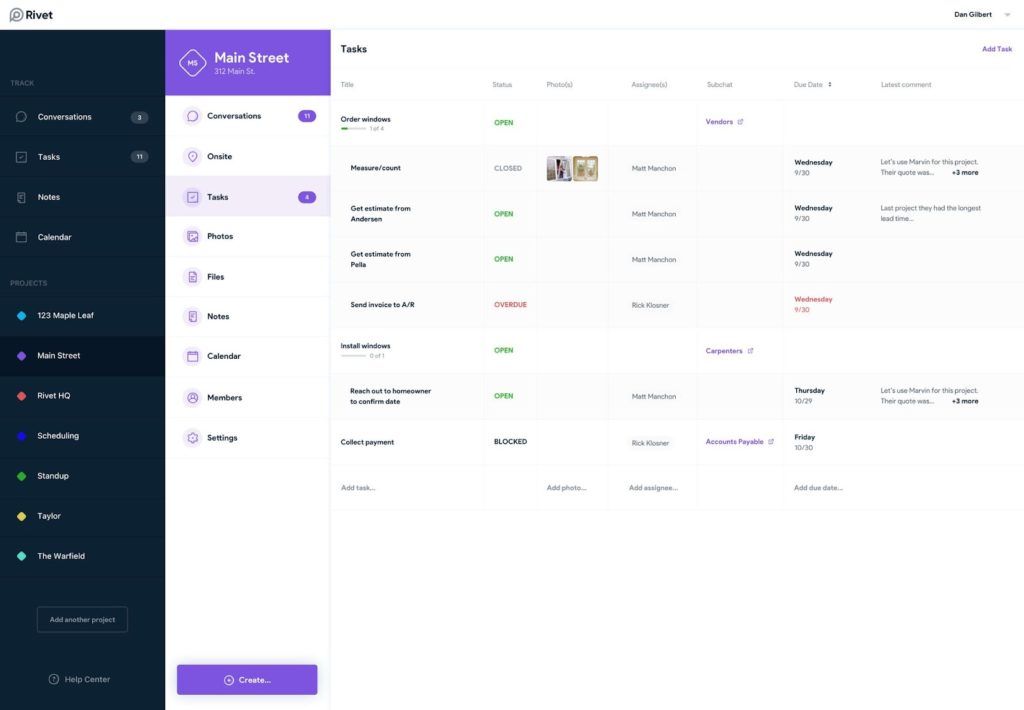Click the 3 badge beside Track Conversations
Image resolution: width=1024 pixels, height=710 pixels.
139,118
